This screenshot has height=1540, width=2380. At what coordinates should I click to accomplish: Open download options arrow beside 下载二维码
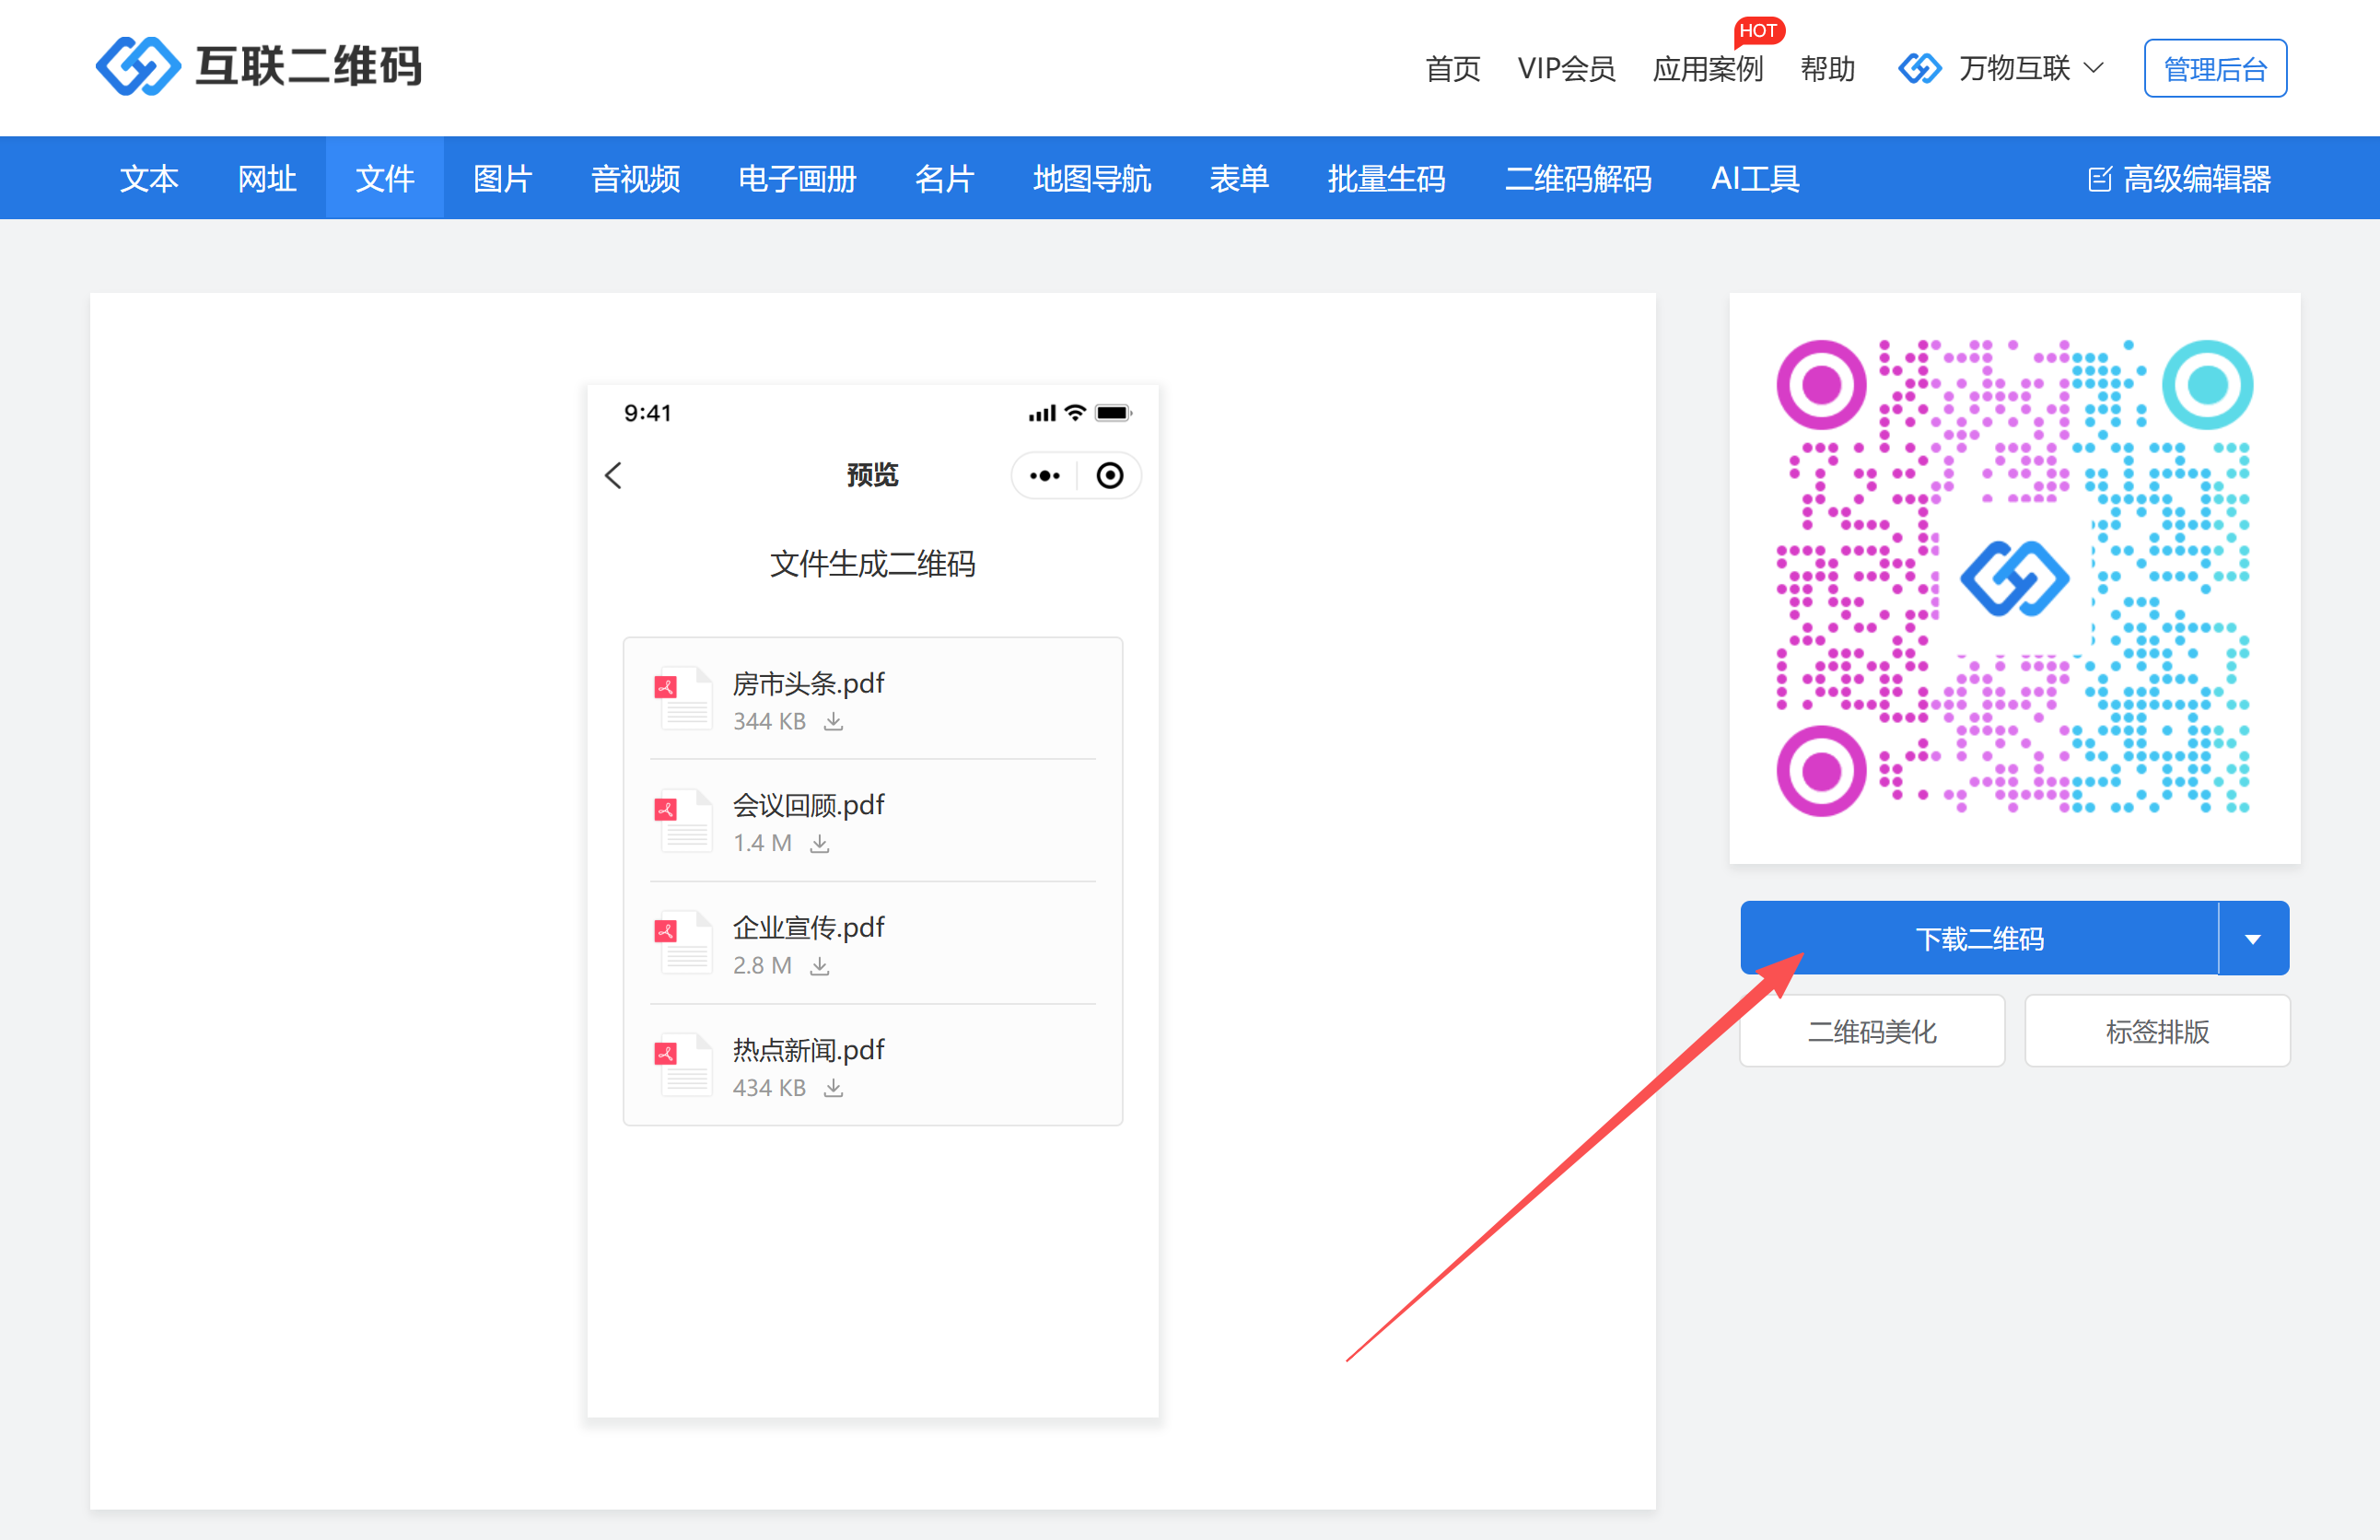pos(2252,939)
